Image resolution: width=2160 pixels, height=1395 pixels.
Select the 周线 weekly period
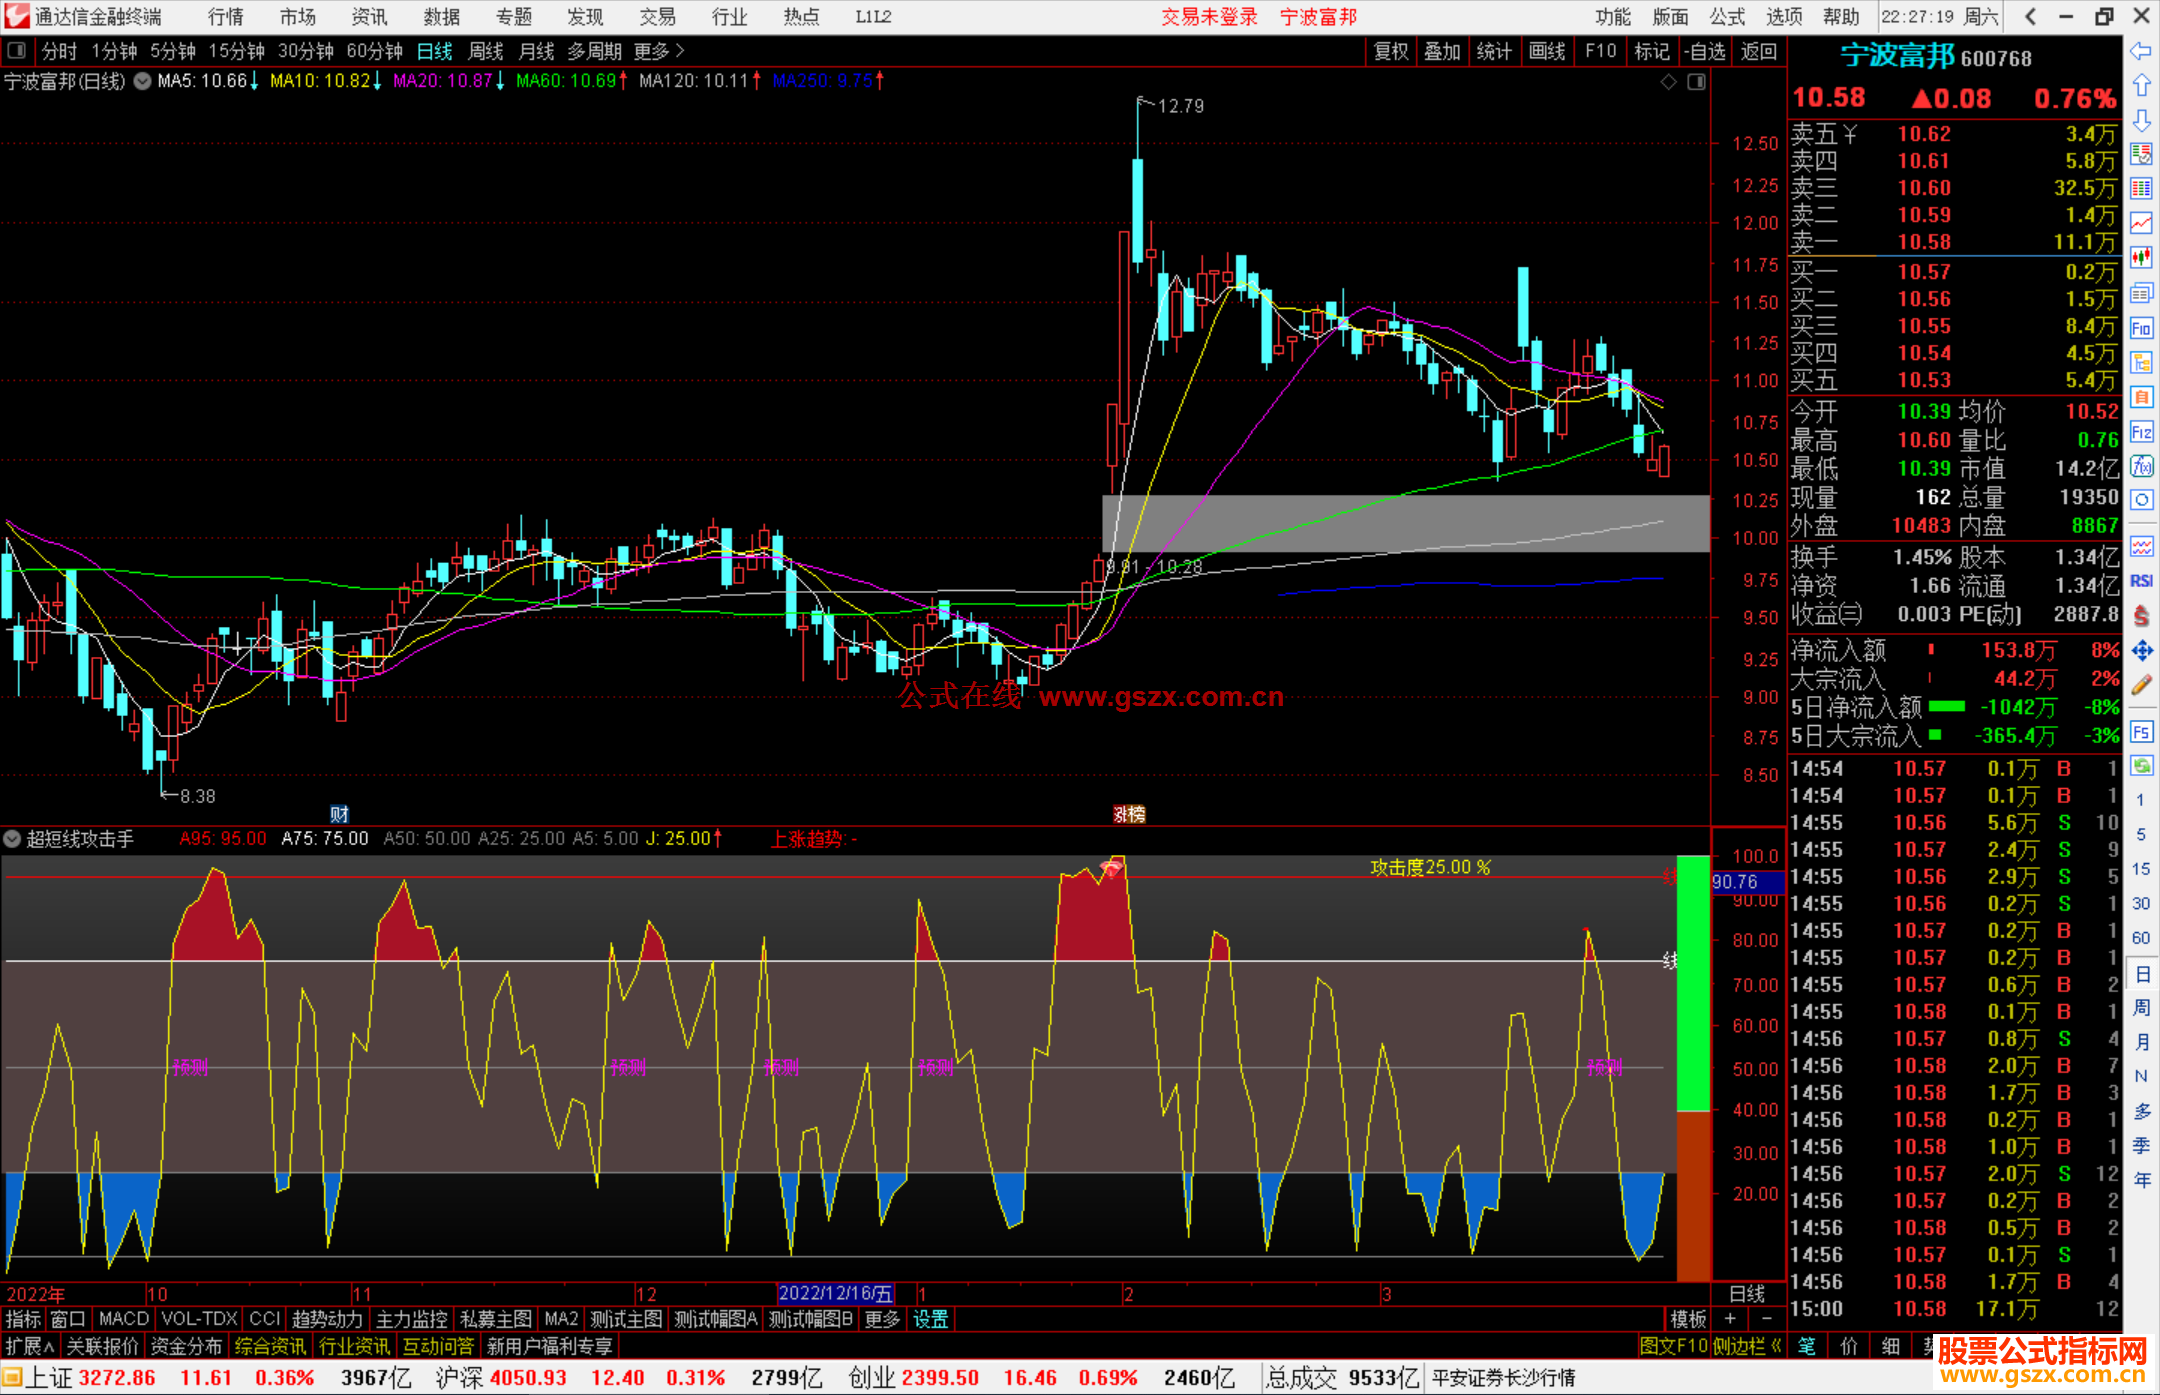(x=486, y=51)
